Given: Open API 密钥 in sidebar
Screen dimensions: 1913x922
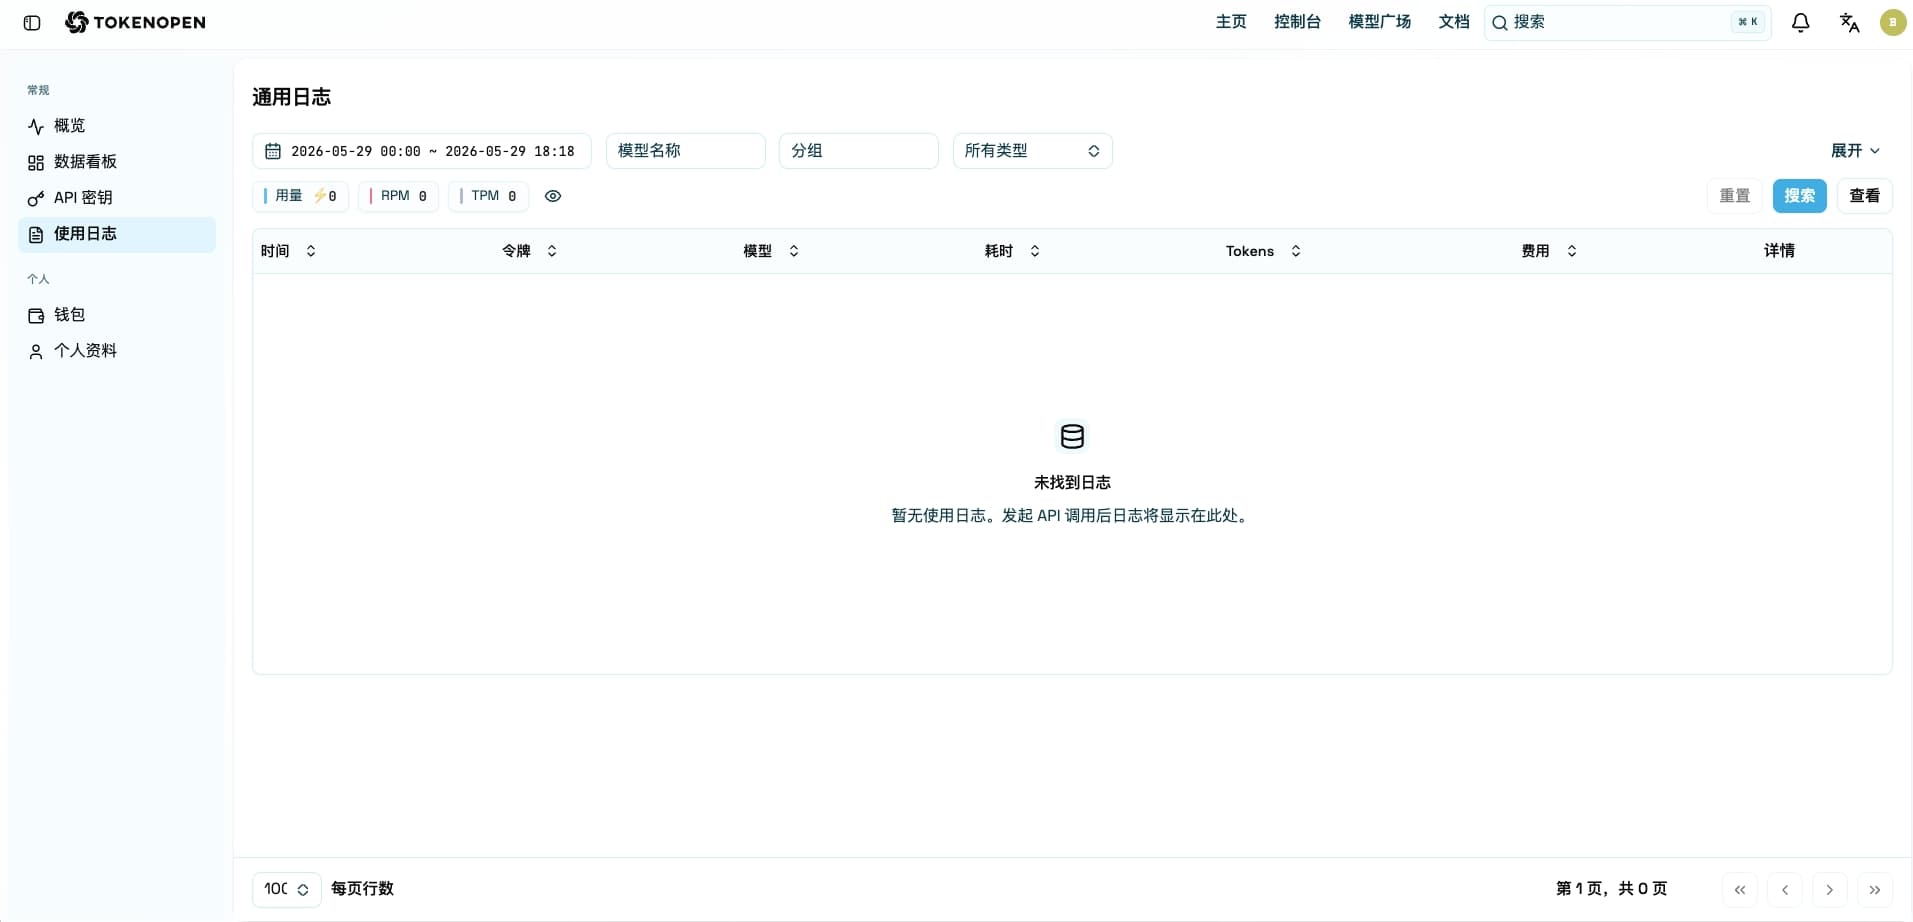Looking at the screenshot, I should 117,198.
